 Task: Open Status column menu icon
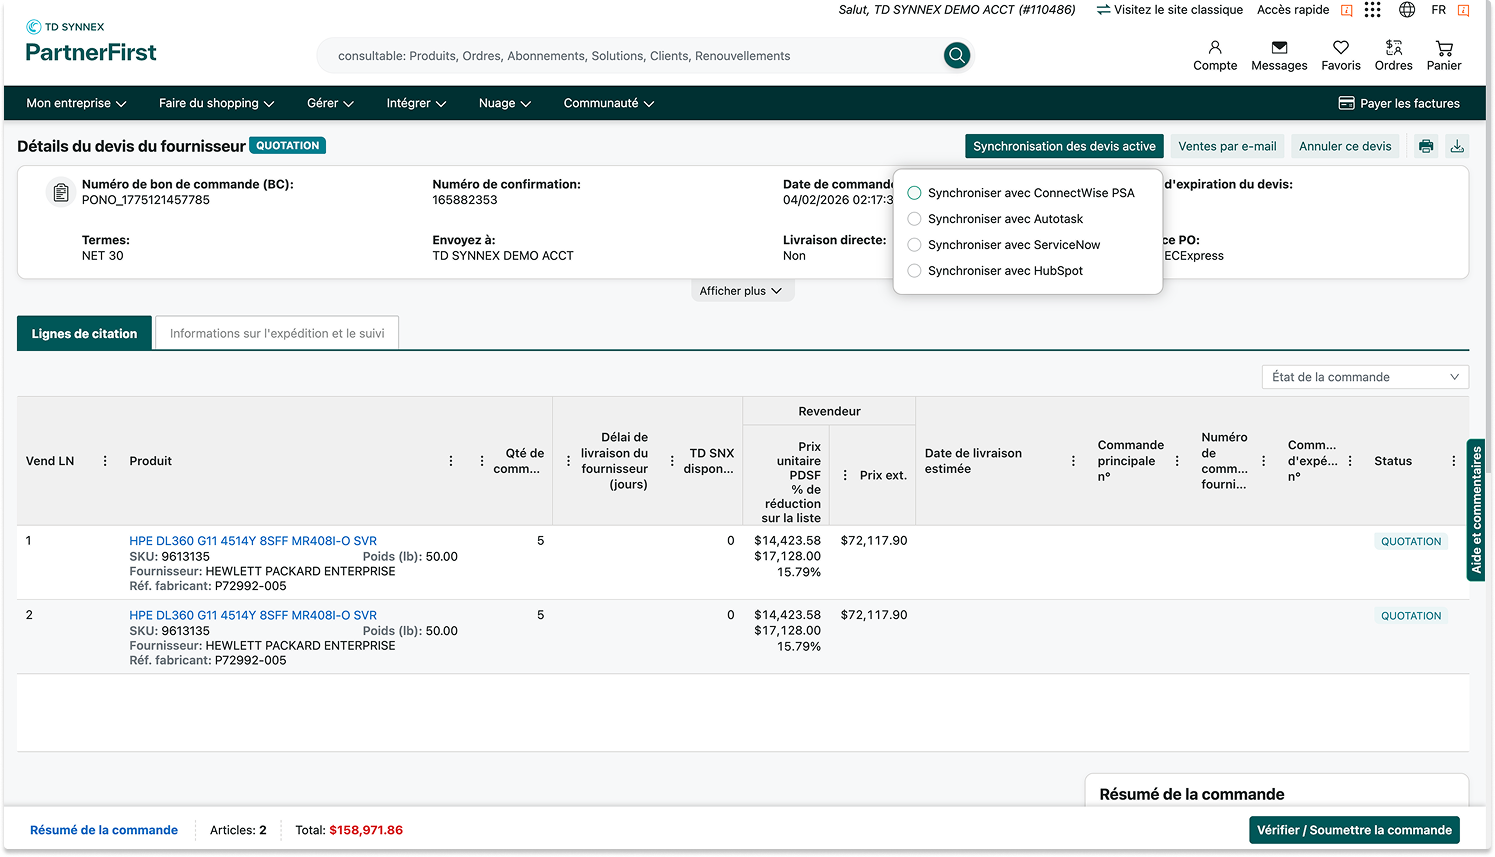point(1453,461)
